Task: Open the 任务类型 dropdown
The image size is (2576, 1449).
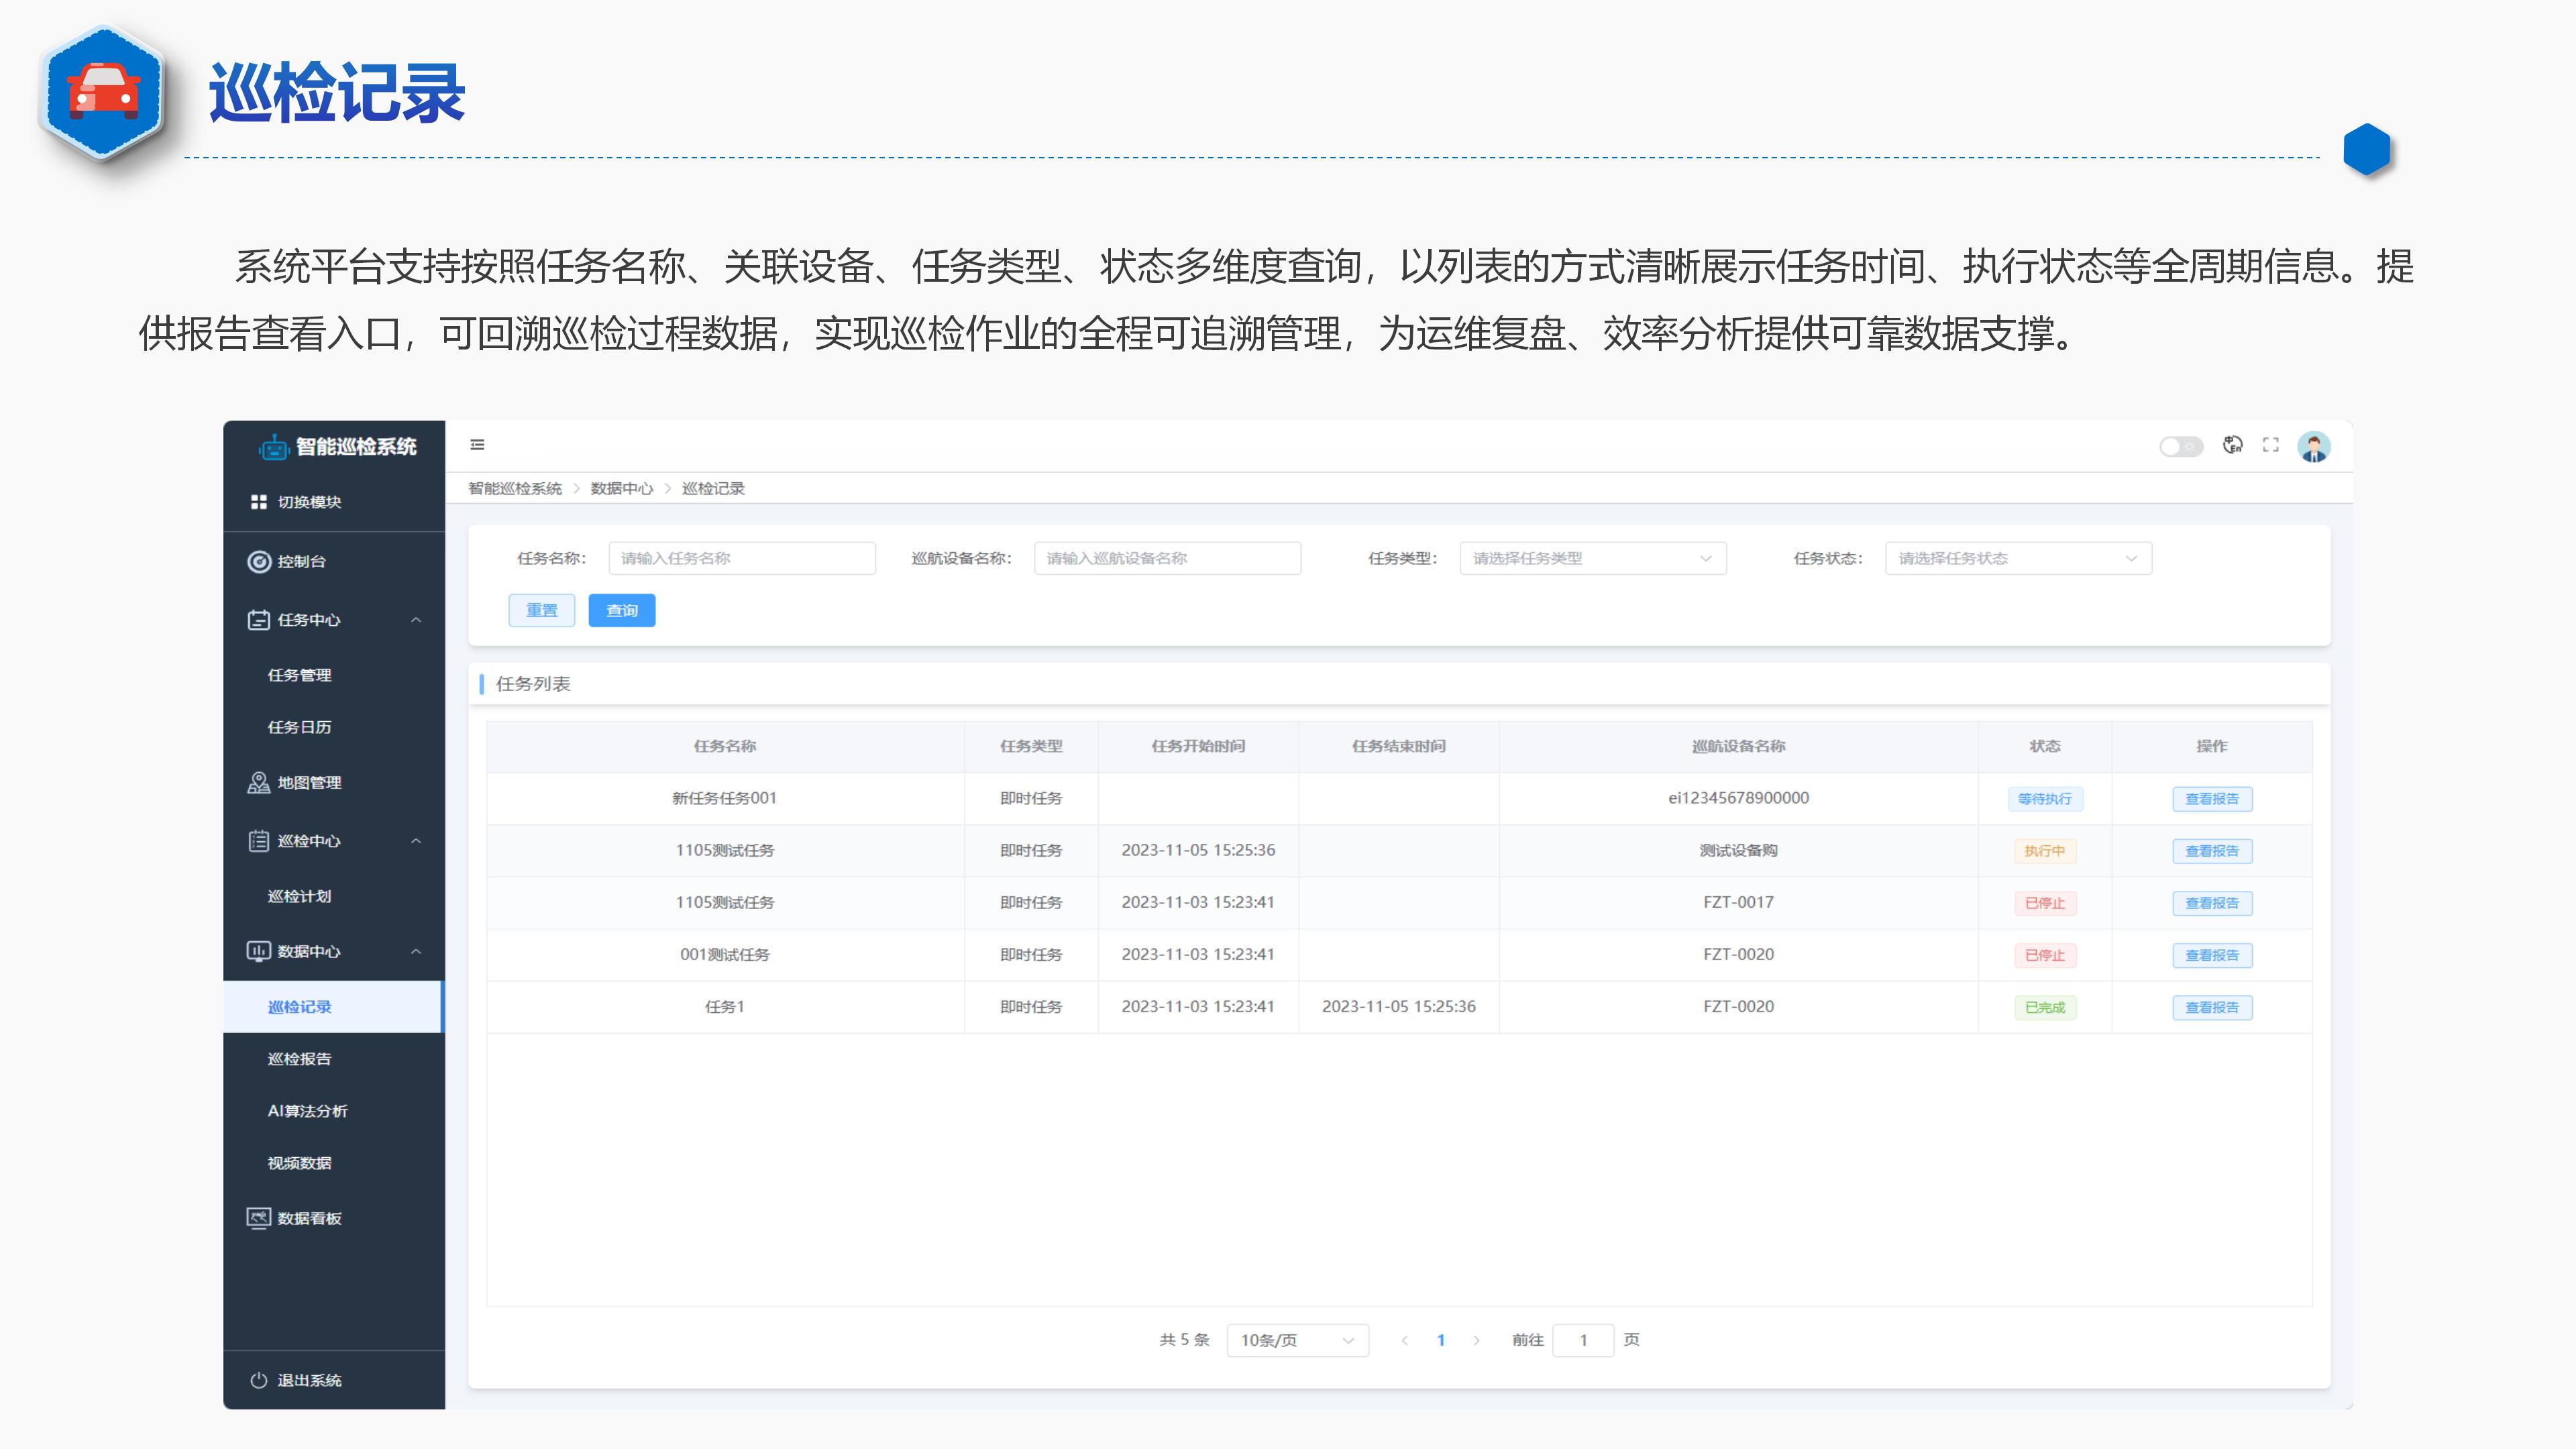Action: point(1592,558)
